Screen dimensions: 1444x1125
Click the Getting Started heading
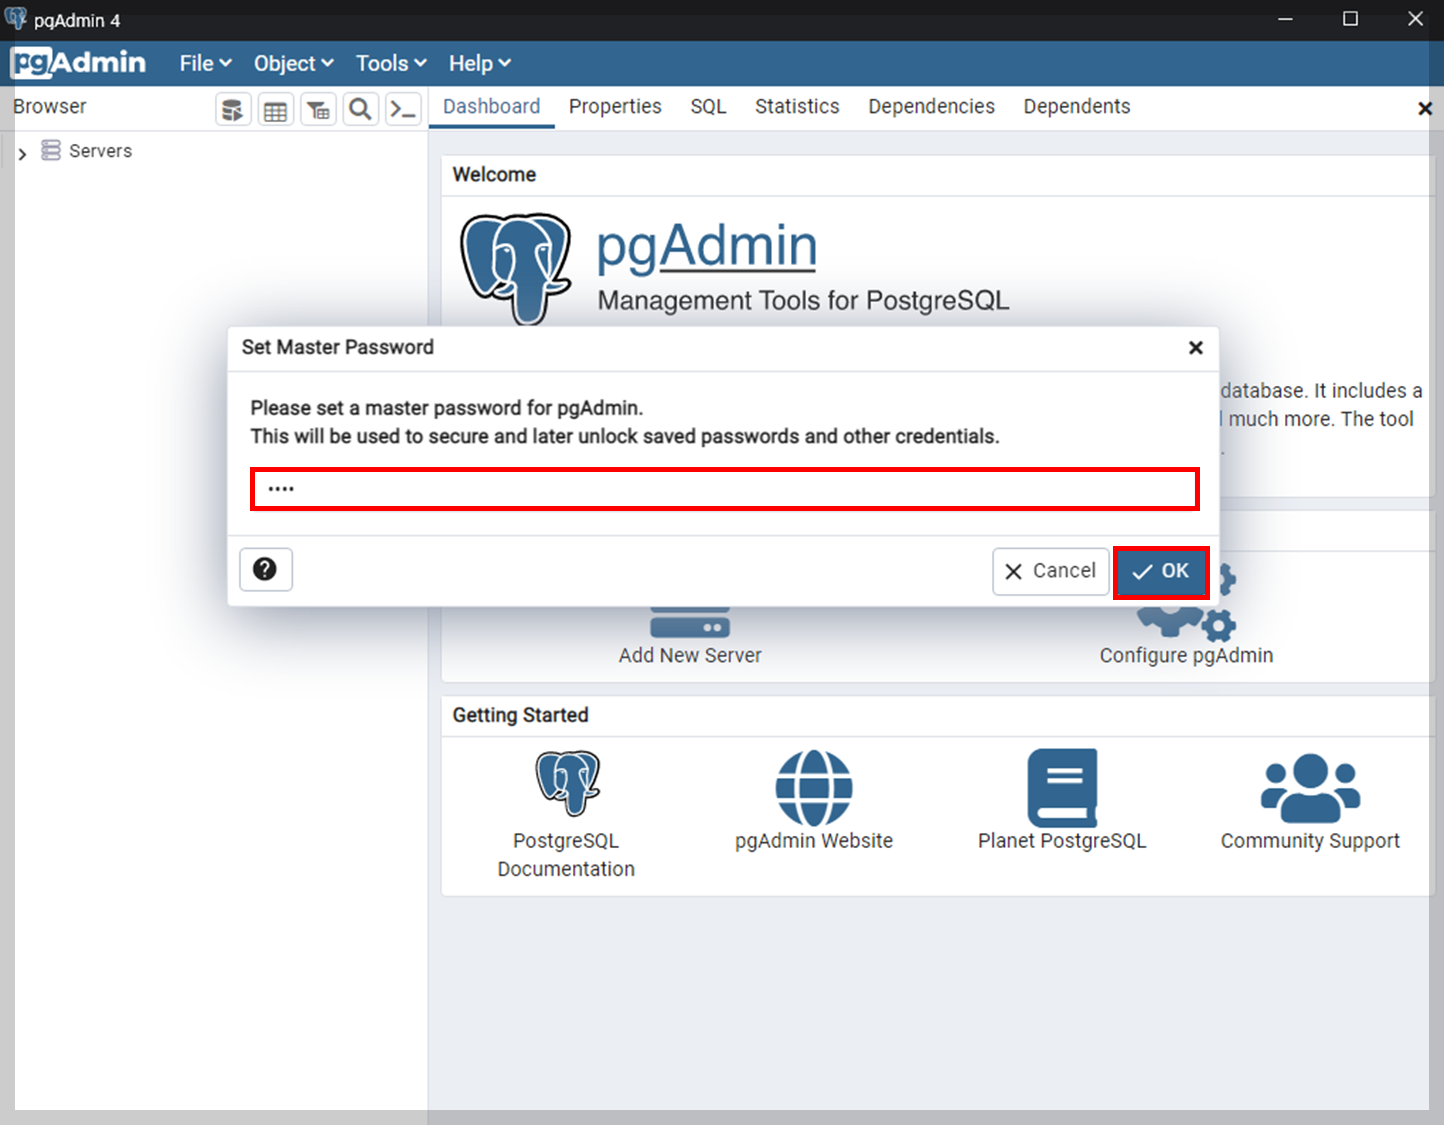tap(520, 715)
